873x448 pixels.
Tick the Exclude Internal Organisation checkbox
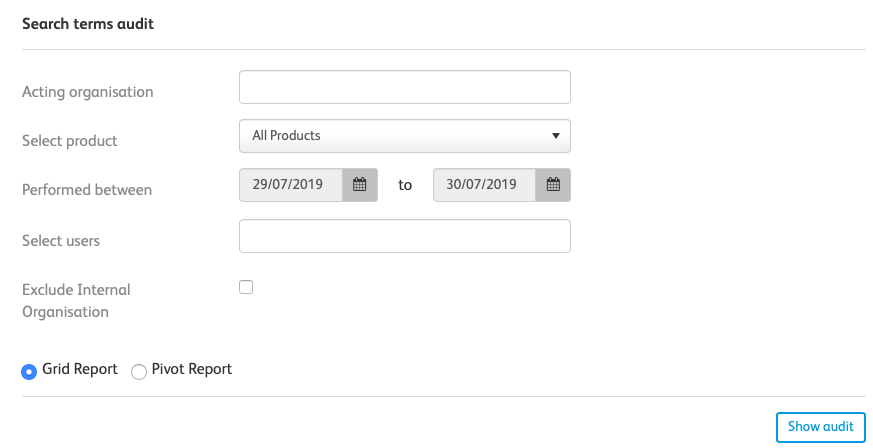246,287
